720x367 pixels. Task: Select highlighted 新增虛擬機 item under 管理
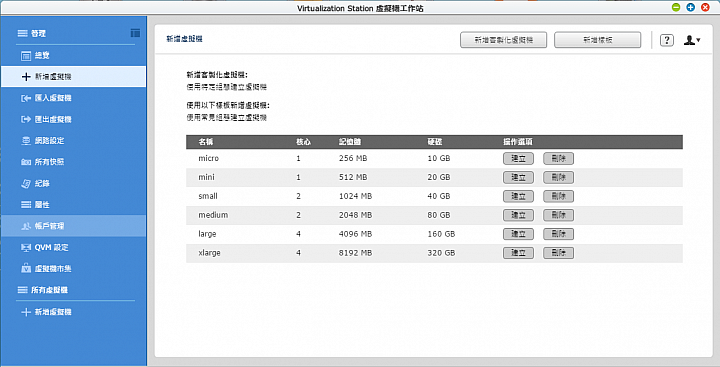coord(73,77)
